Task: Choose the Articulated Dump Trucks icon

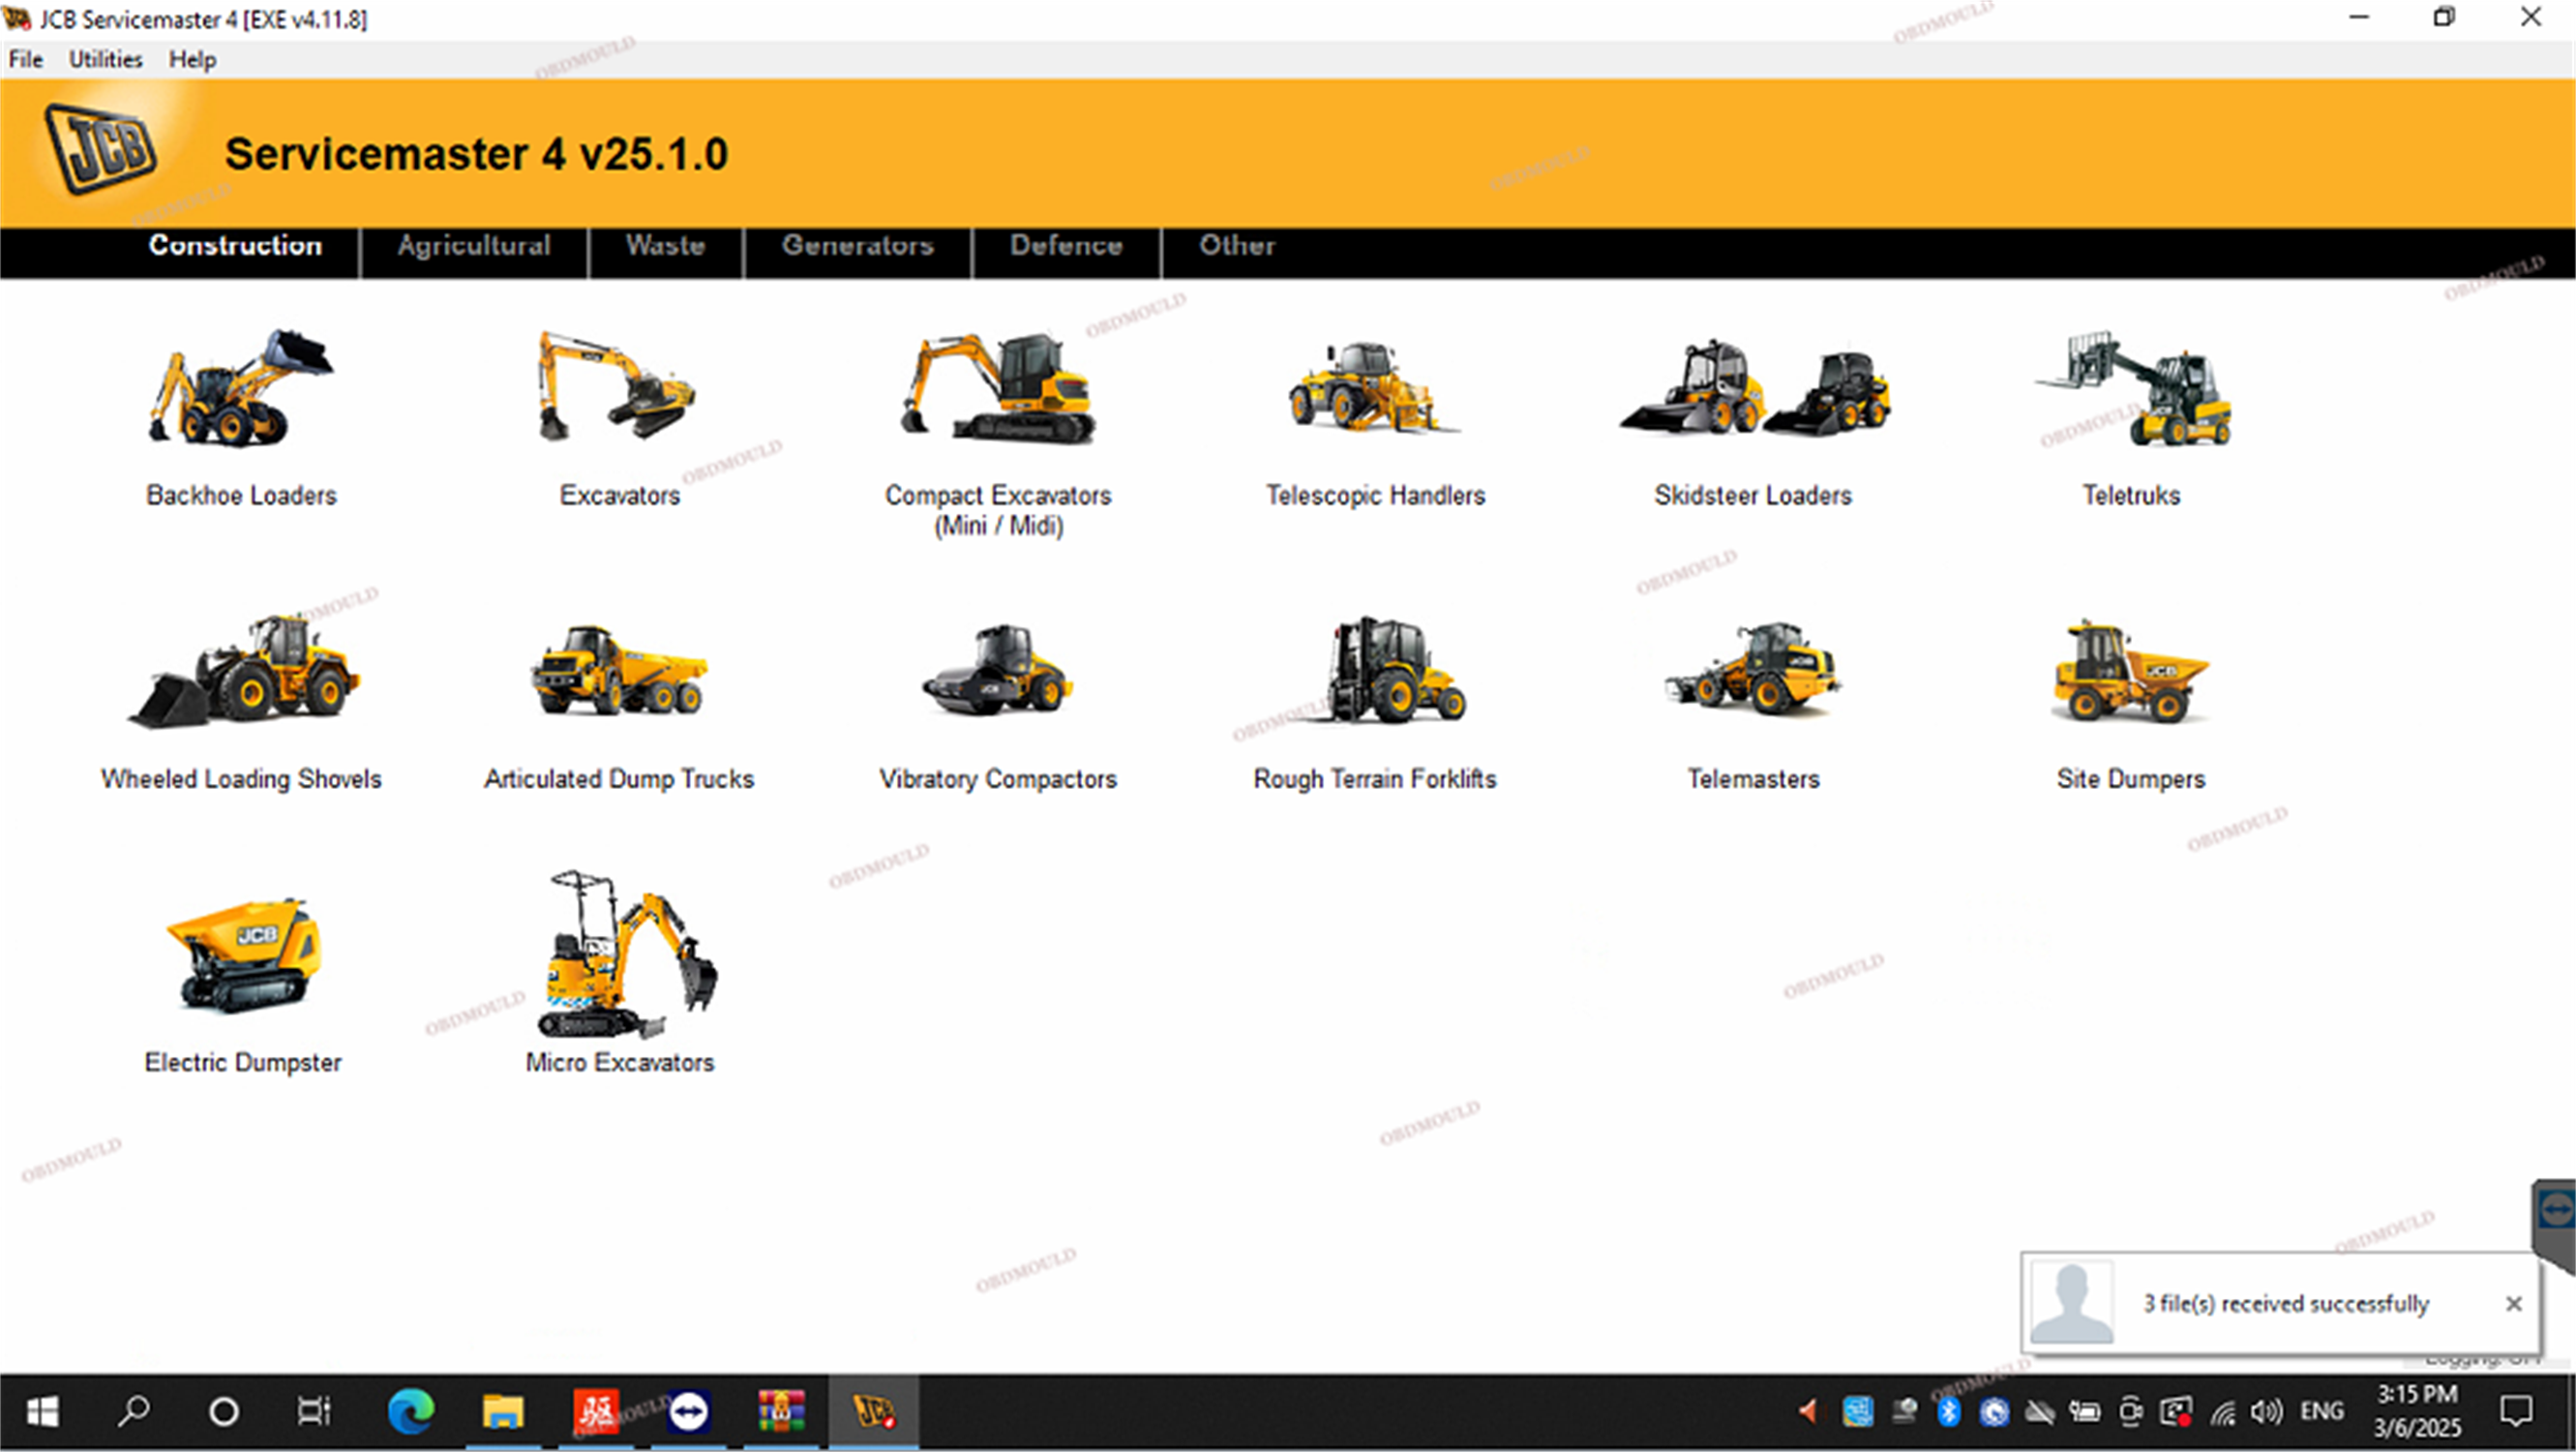Action: (619, 671)
